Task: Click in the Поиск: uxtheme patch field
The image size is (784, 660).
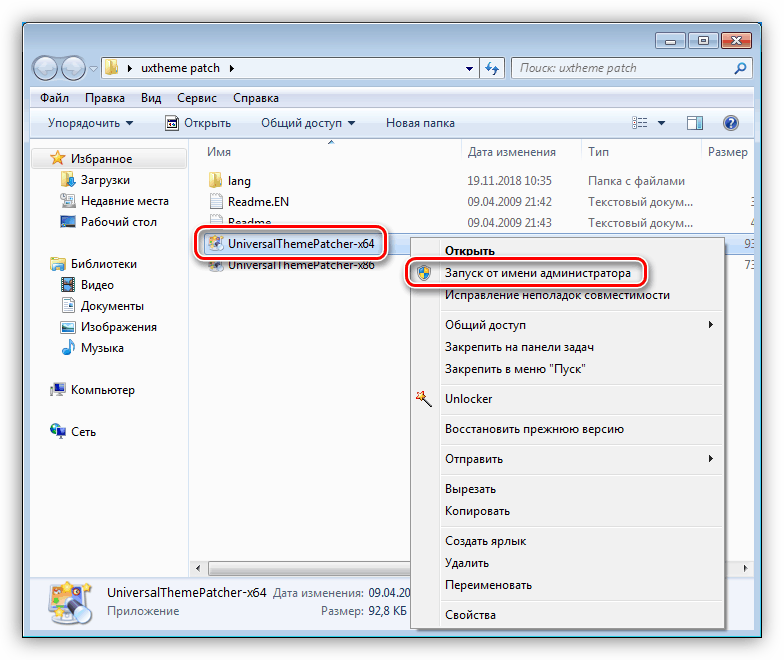Action: click(622, 68)
